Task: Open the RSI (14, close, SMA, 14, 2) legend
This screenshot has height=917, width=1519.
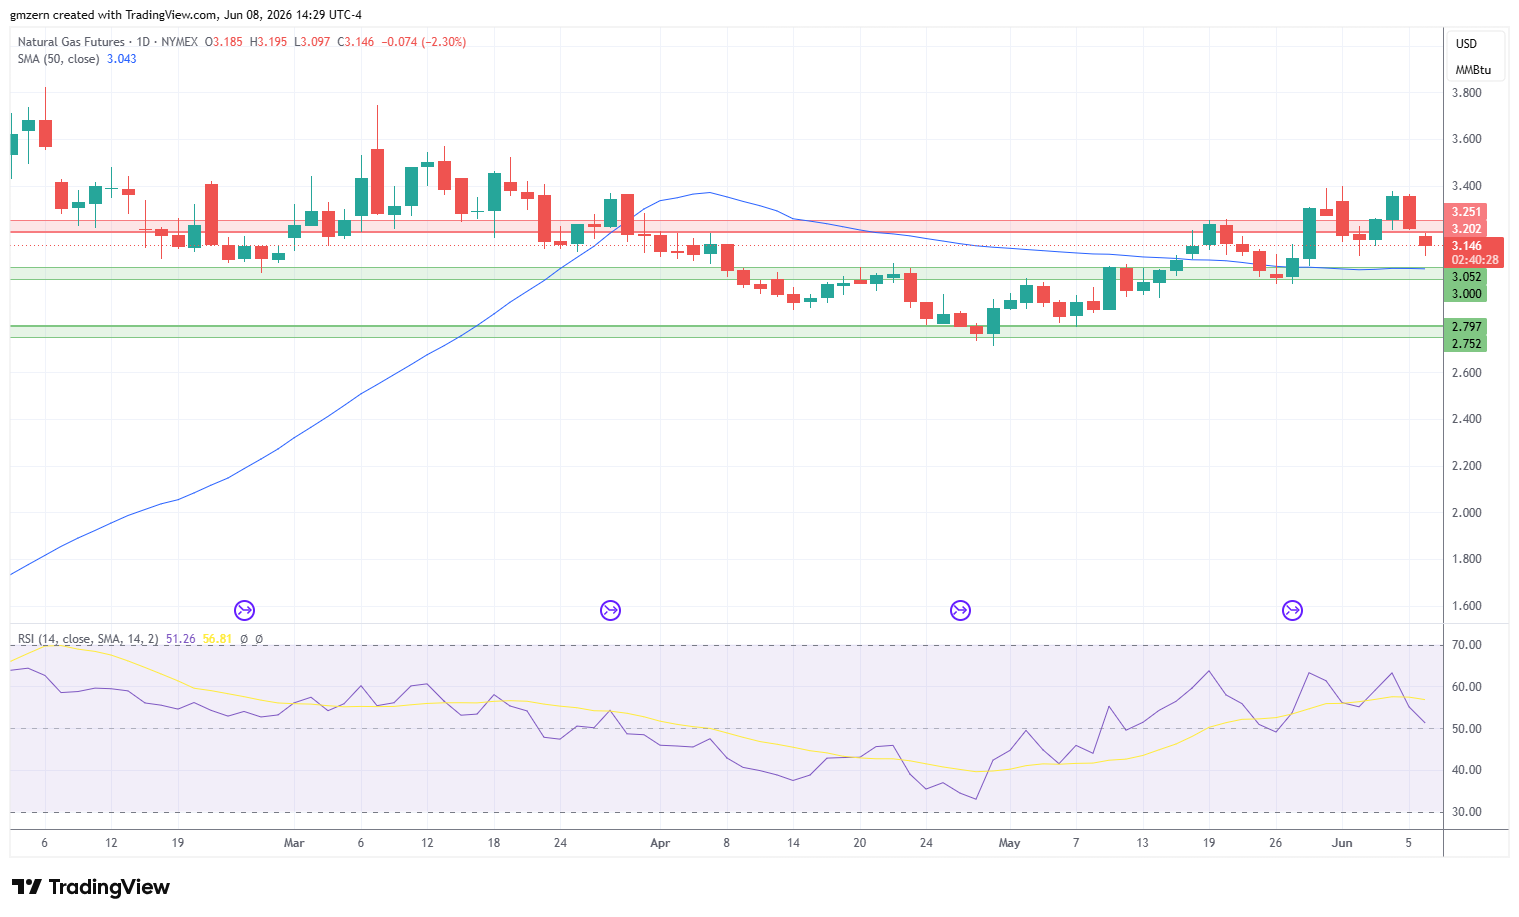Action: (x=88, y=639)
